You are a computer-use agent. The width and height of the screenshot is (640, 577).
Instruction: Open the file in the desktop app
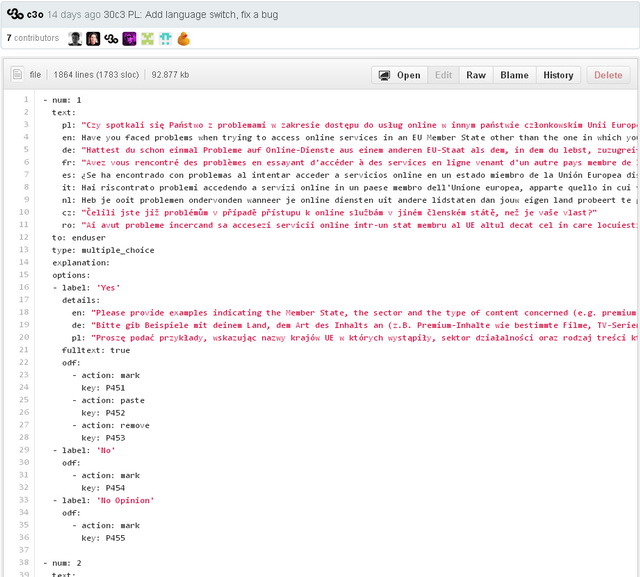coord(399,75)
